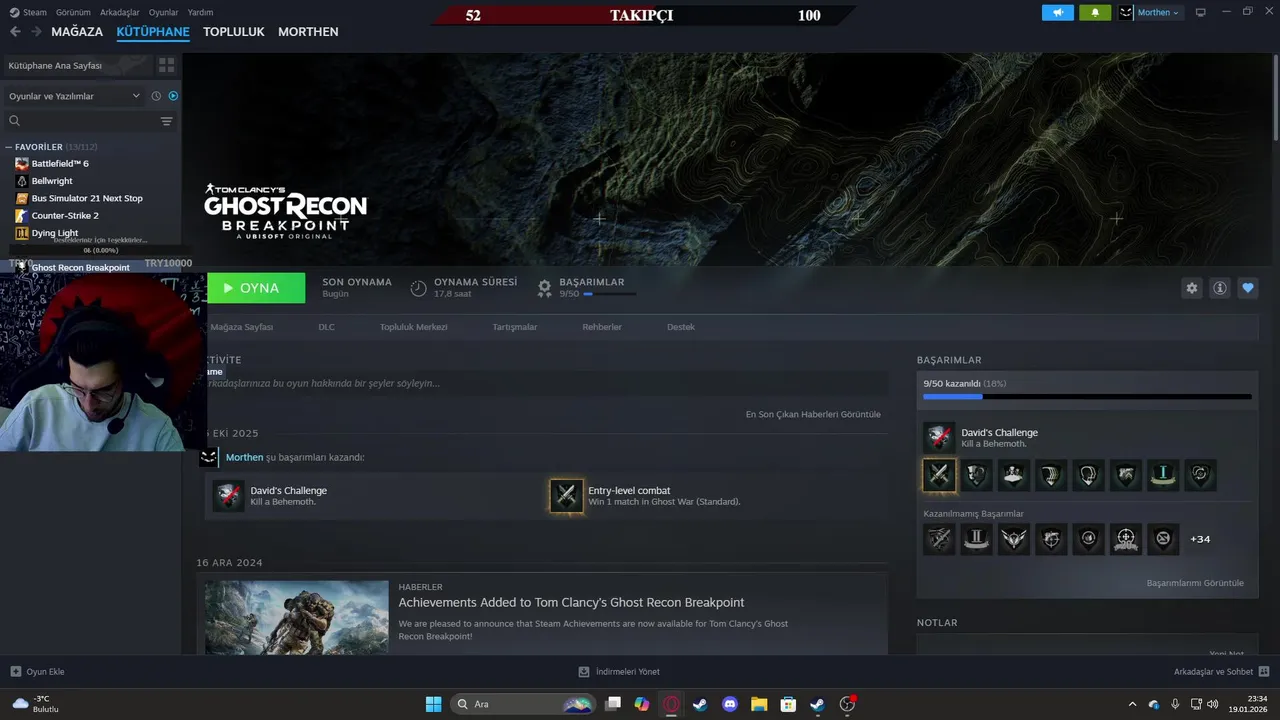Viewport: 1280px width, 720px height.
Task: Open Discord from the taskbar
Action: (x=730, y=704)
